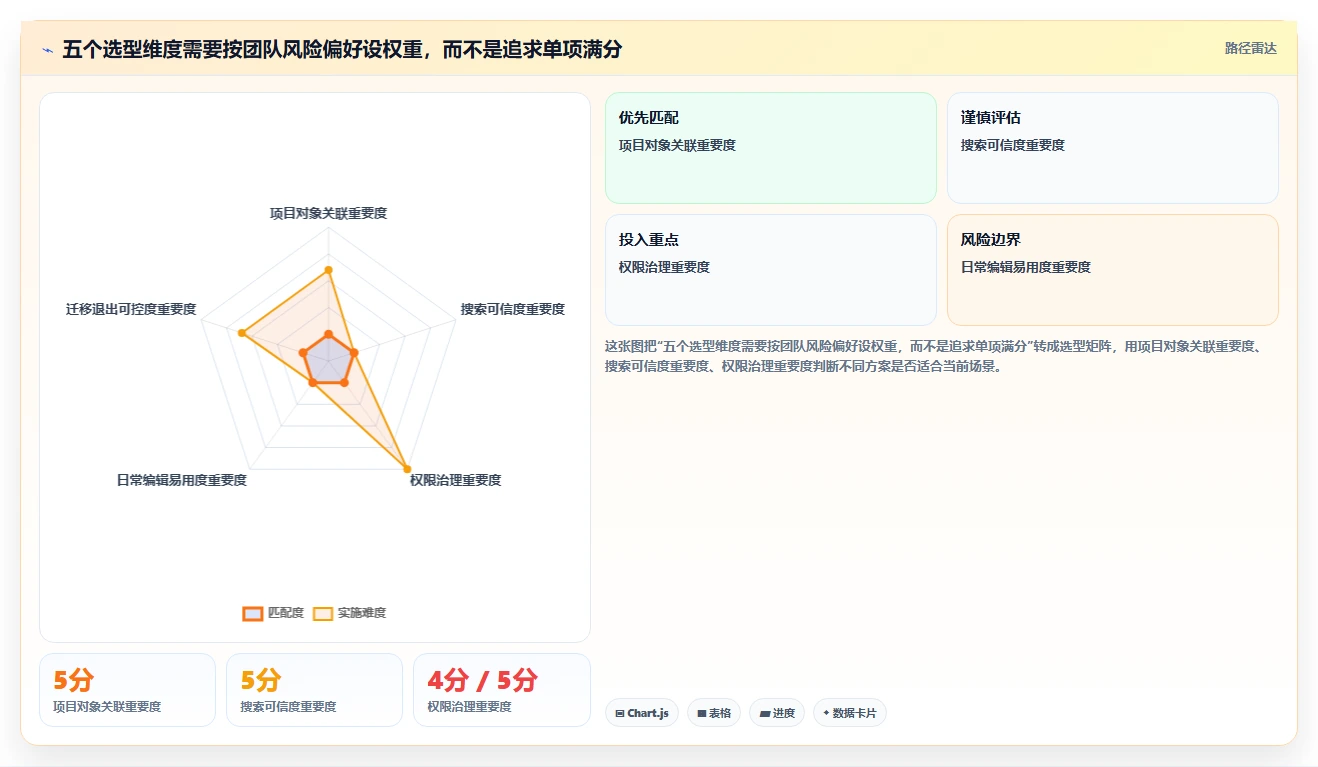The width and height of the screenshot is (1318, 767).
Task: Click the 数据卡片 tag
Action: 850,713
